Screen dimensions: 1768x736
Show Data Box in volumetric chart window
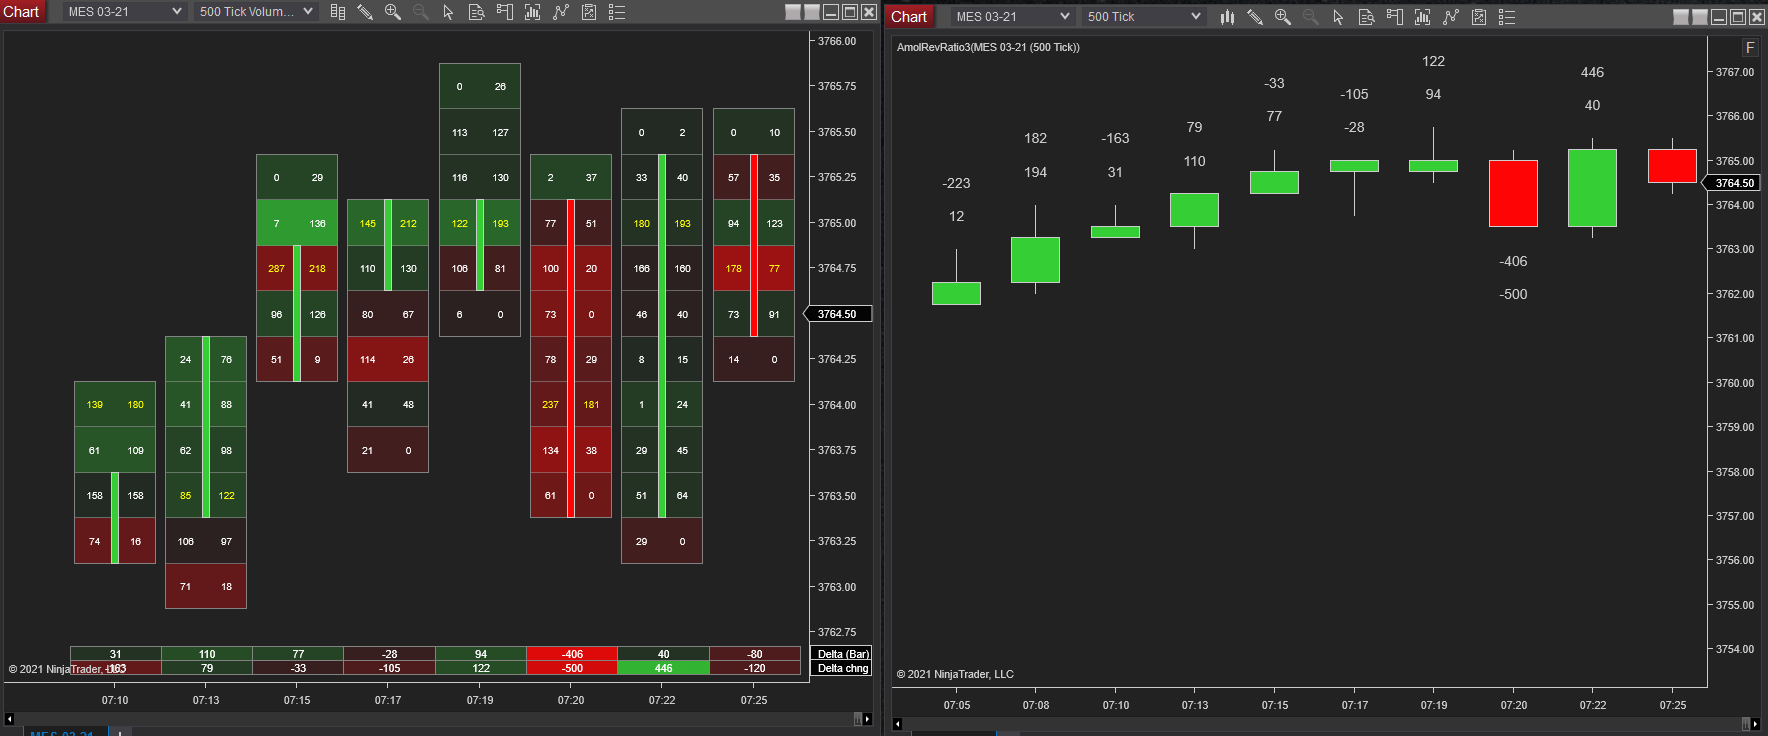(477, 12)
